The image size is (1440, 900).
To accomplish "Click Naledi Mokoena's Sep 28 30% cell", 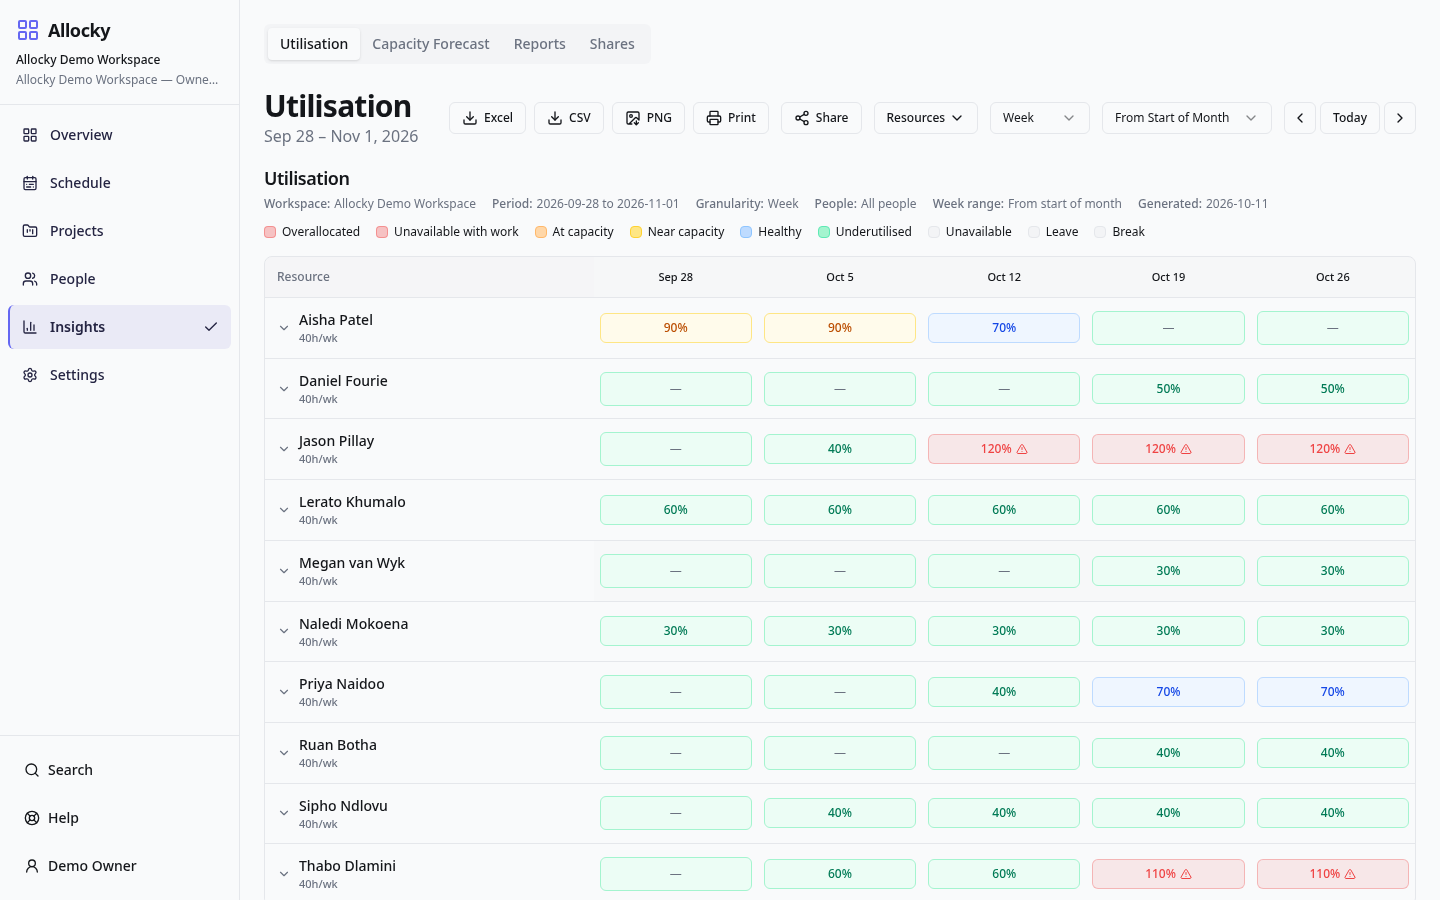I will (676, 631).
